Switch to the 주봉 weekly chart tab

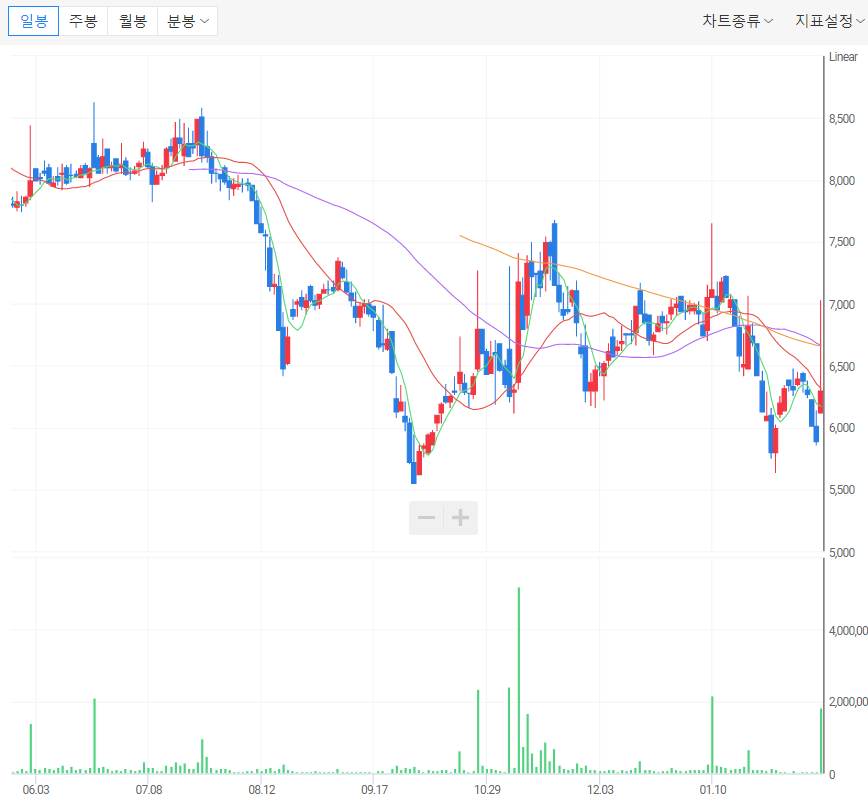(83, 21)
